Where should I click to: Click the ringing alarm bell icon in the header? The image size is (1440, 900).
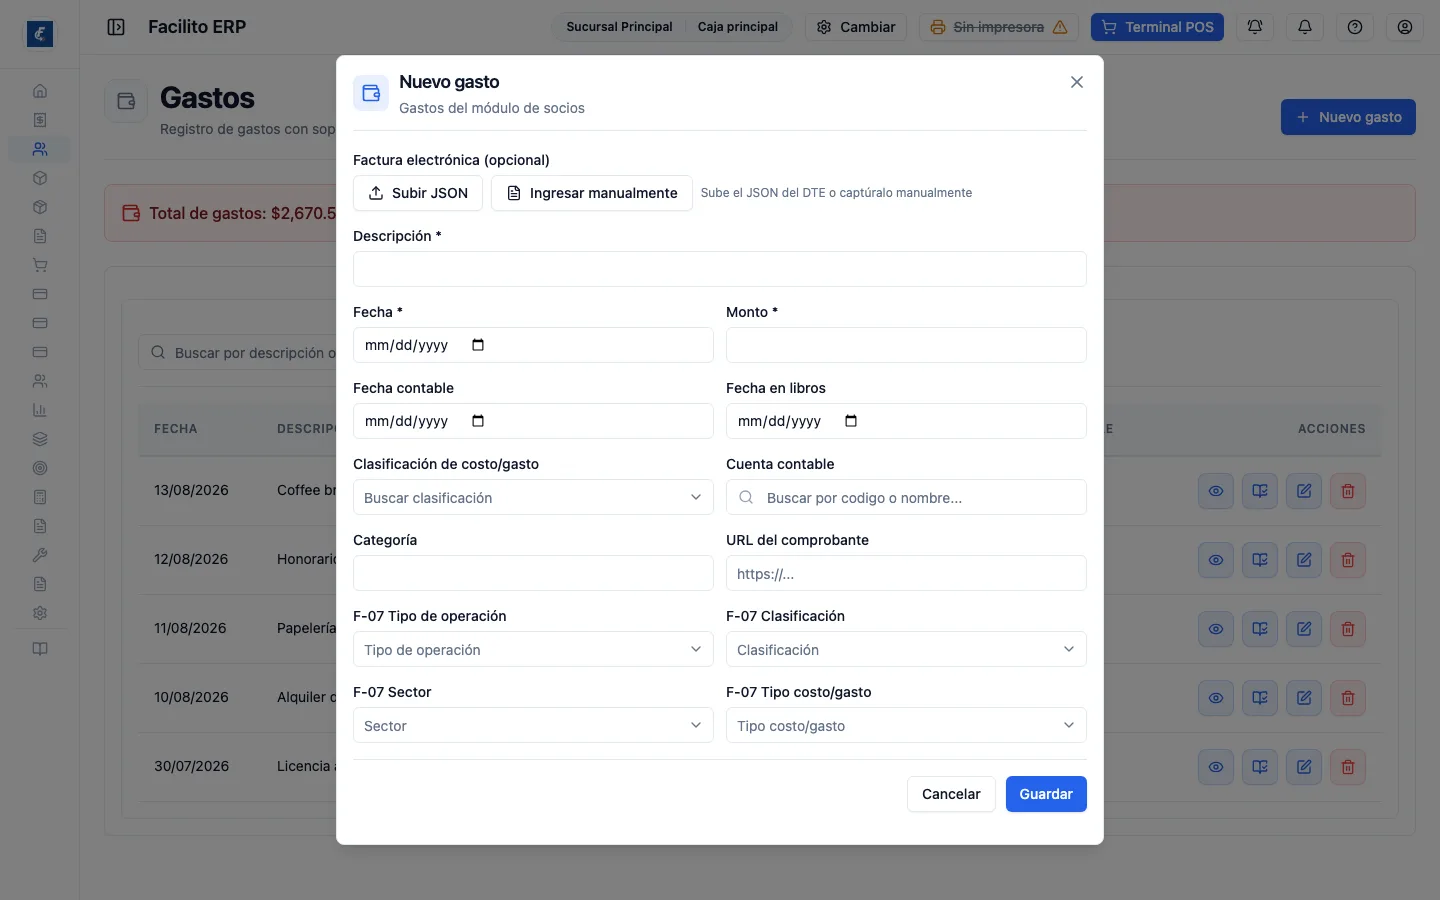tap(1255, 27)
